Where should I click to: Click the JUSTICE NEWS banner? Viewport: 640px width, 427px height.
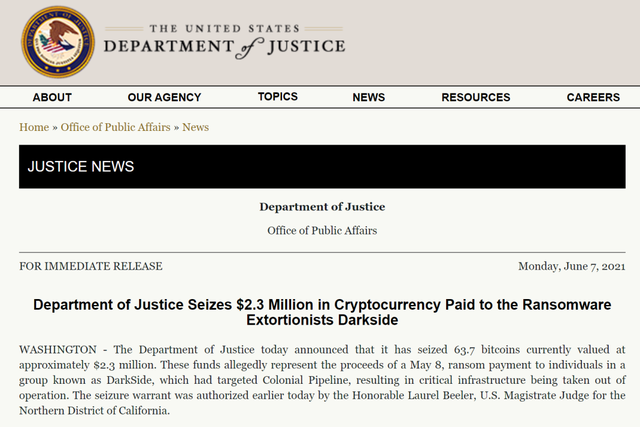tap(322, 167)
